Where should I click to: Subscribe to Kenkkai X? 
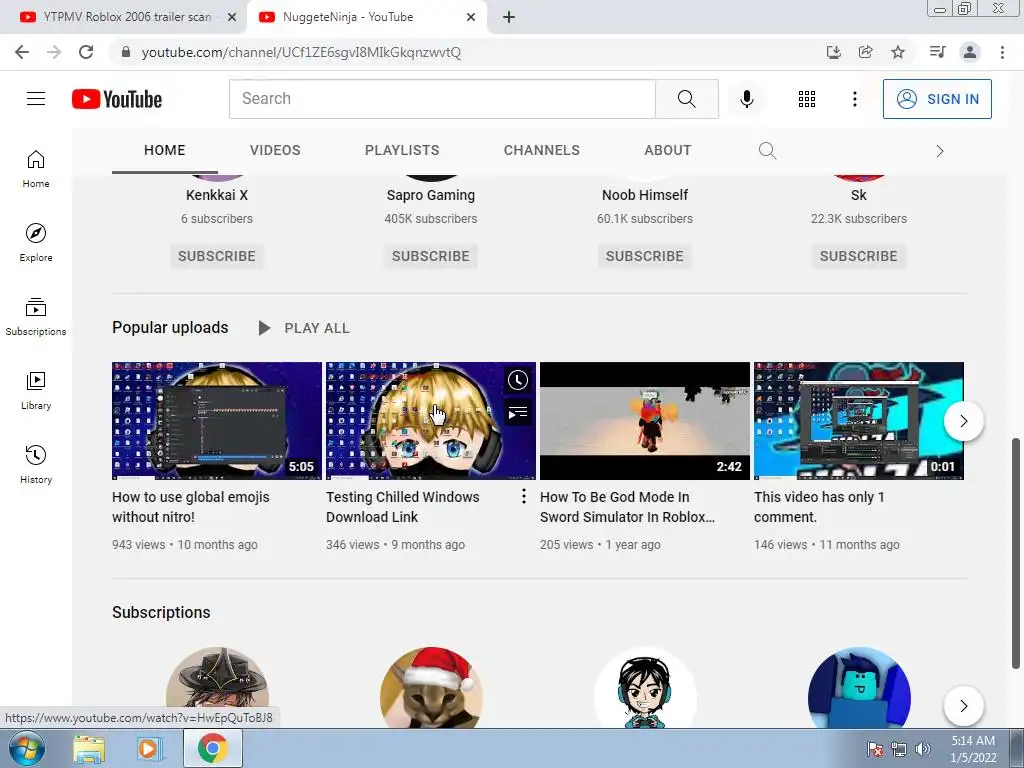click(217, 256)
